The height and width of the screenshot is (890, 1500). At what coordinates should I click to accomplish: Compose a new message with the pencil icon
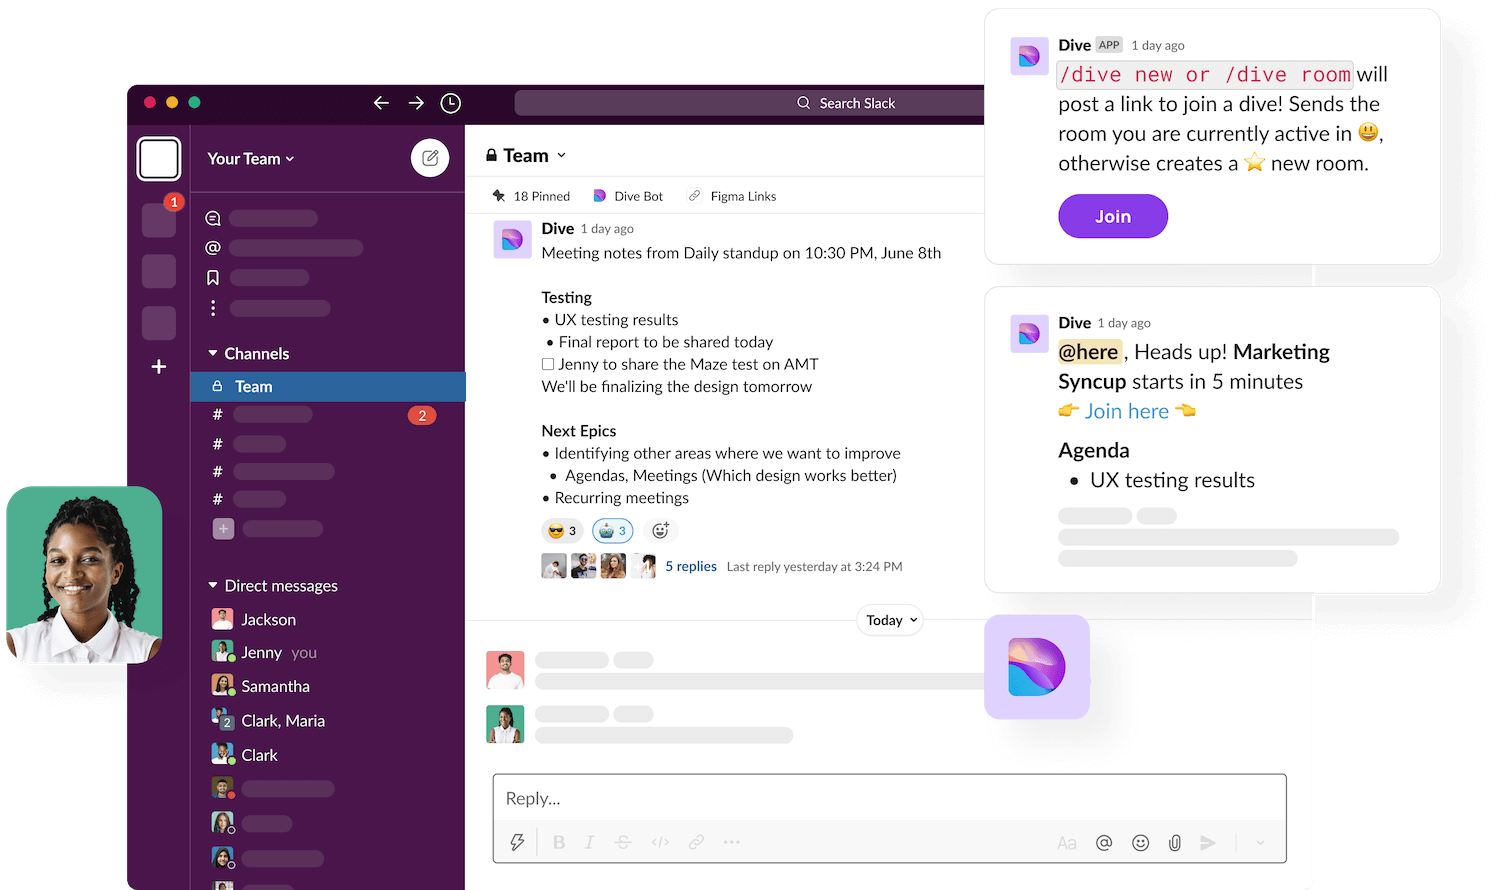[x=430, y=157]
